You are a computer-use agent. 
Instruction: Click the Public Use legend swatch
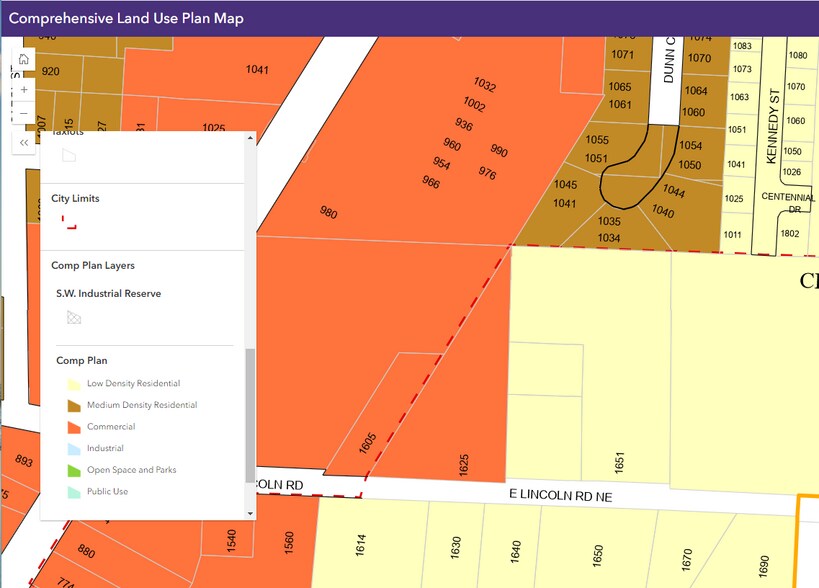(73, 492)
